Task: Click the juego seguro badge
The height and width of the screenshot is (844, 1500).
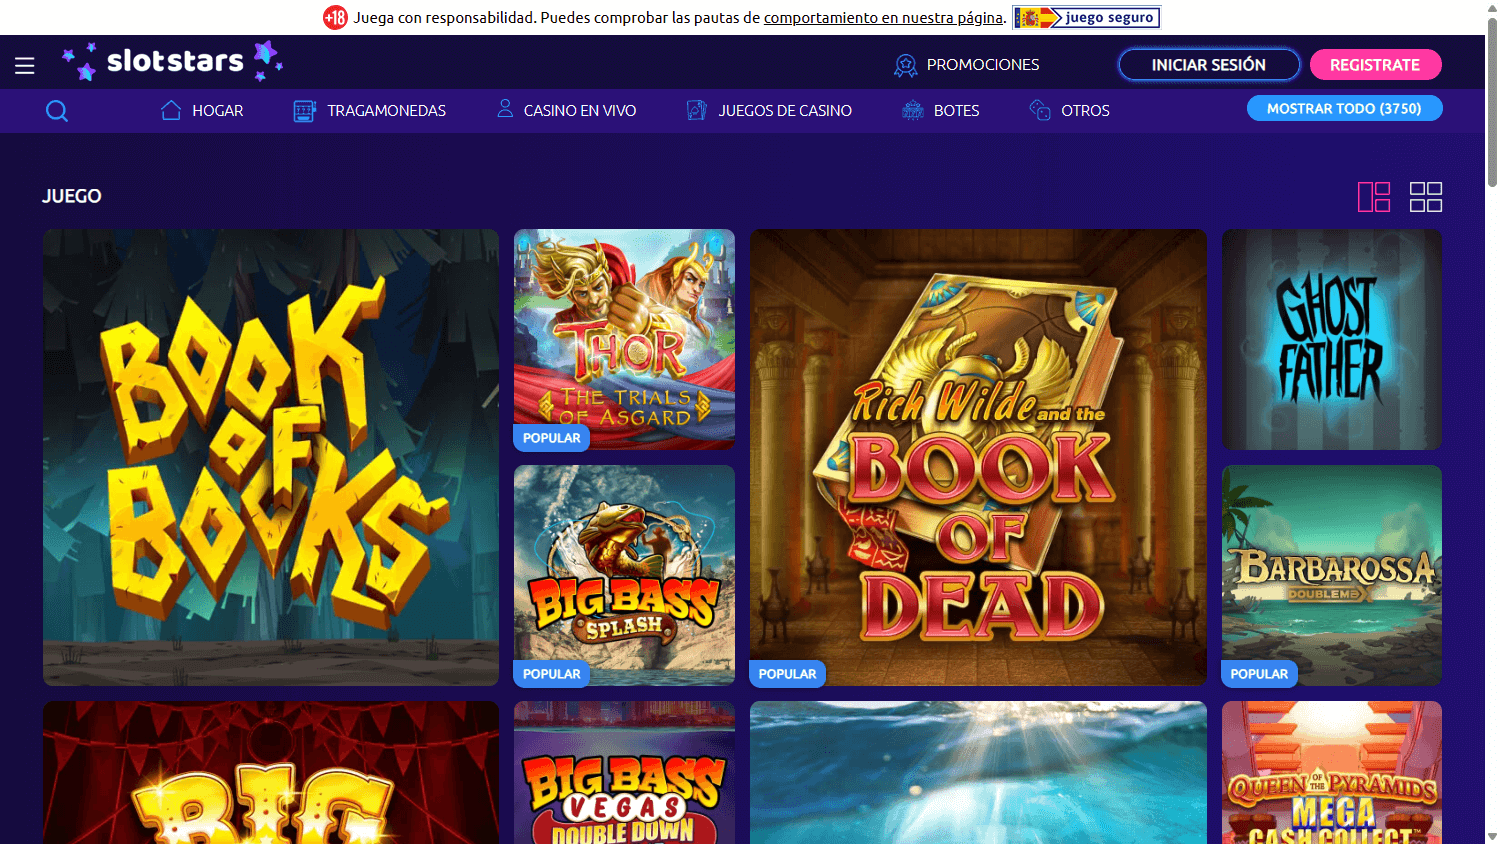Action: pos(1086,17)
